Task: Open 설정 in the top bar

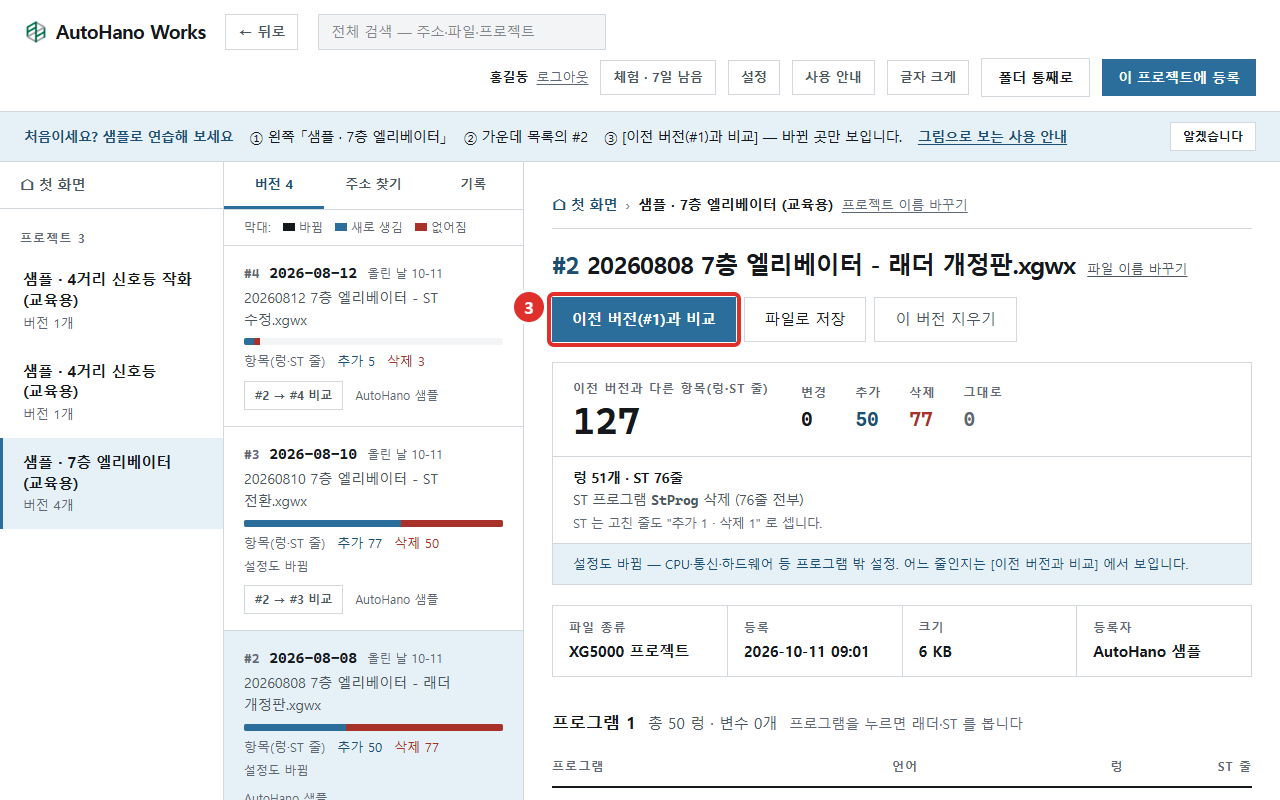Action: click(754, 77)
